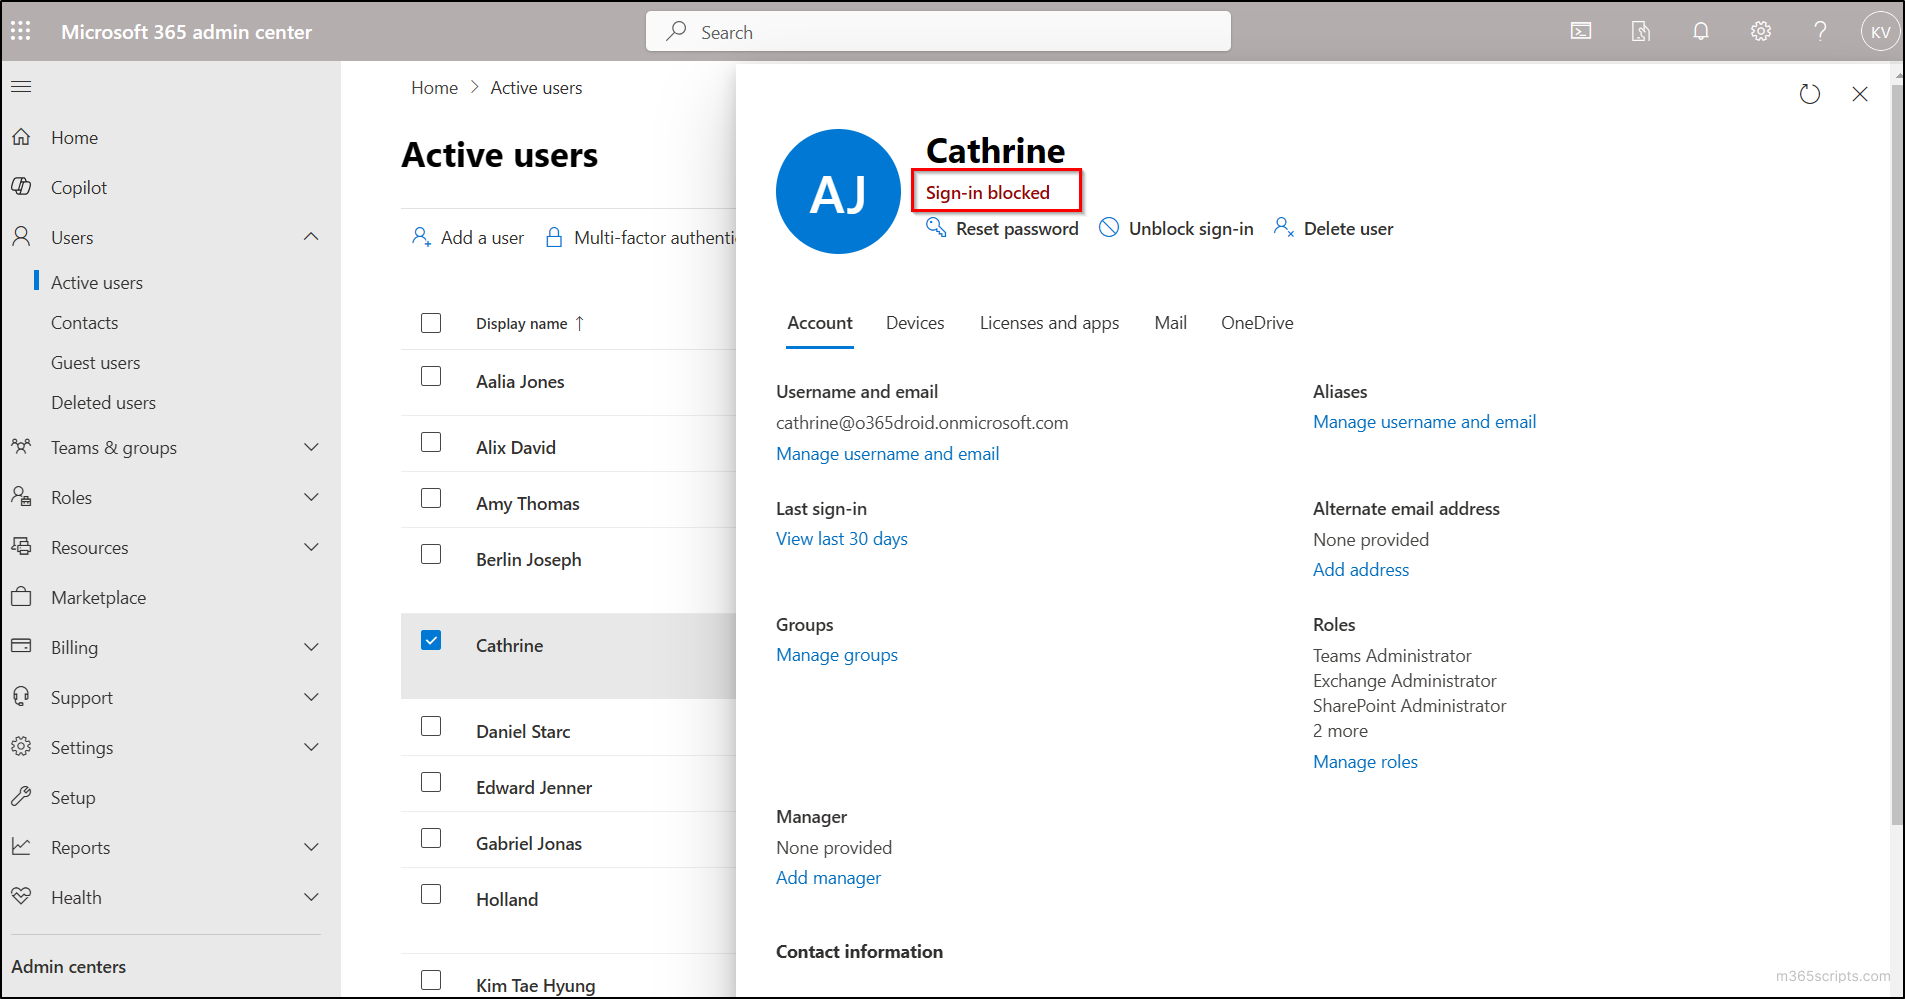Open the Microsoft 365 app launcher grid
The width and height of the screenshot is (1905, 999).
[20, 31]
